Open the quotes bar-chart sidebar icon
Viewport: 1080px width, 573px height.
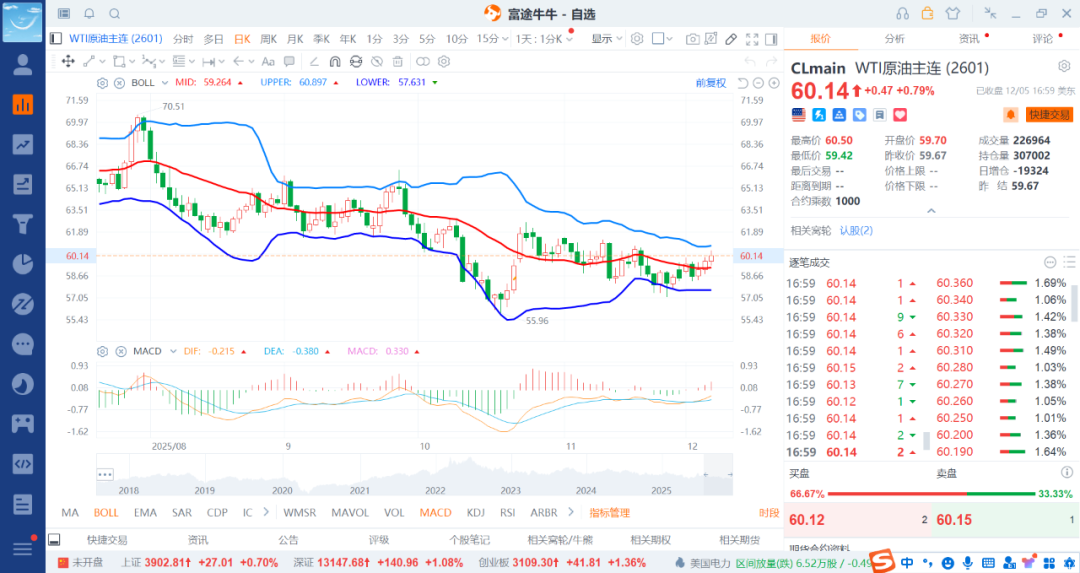pyautogui.click(x=23, y=105)
